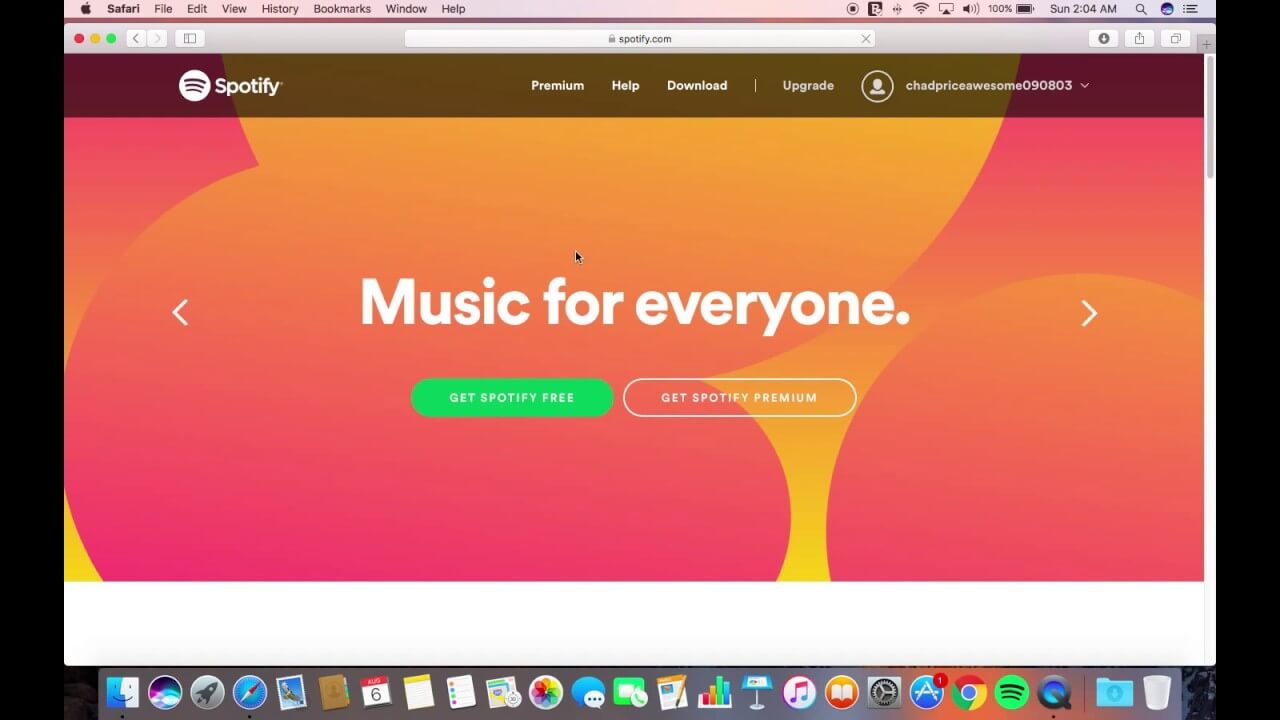Image resolution: width=1280 pixels, height=720 pixels.
Task: Open the Premium link in header
Action: tap(557, 86)
